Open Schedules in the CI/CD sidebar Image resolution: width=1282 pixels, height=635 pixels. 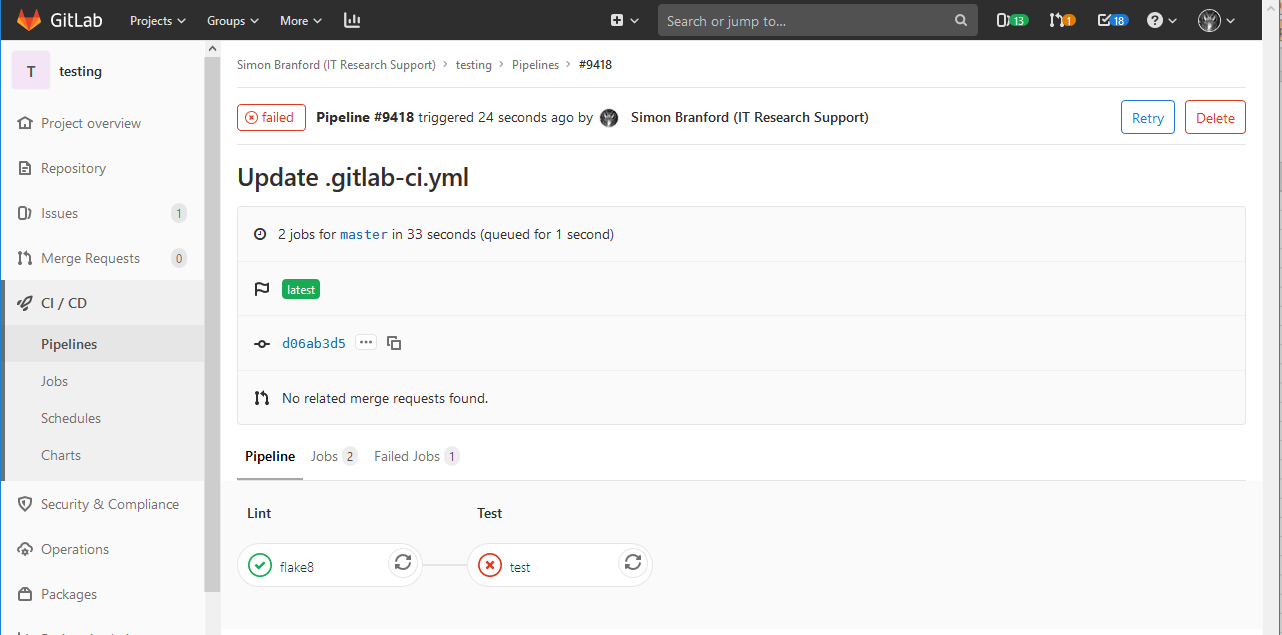(71, 418)
